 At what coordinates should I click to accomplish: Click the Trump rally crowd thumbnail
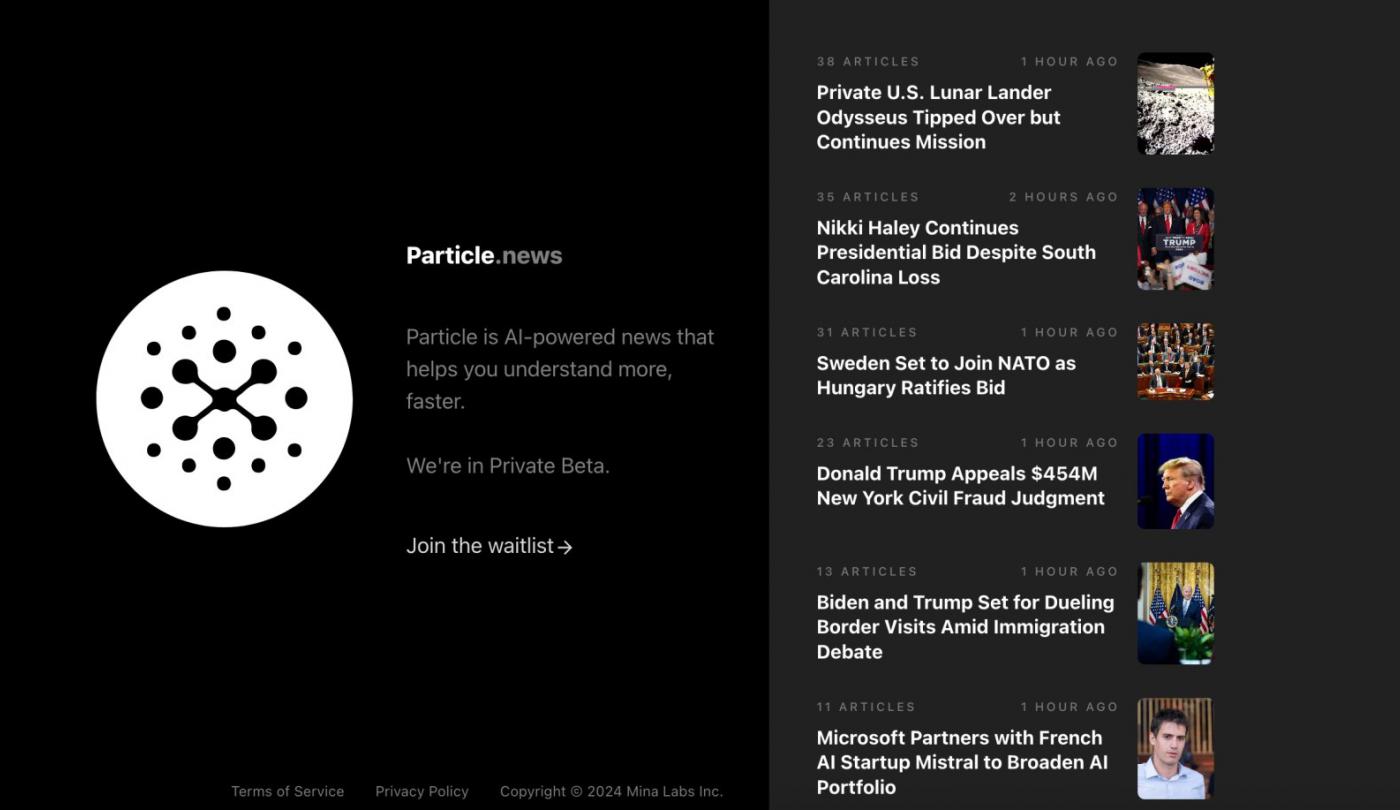pos(1176,239)
